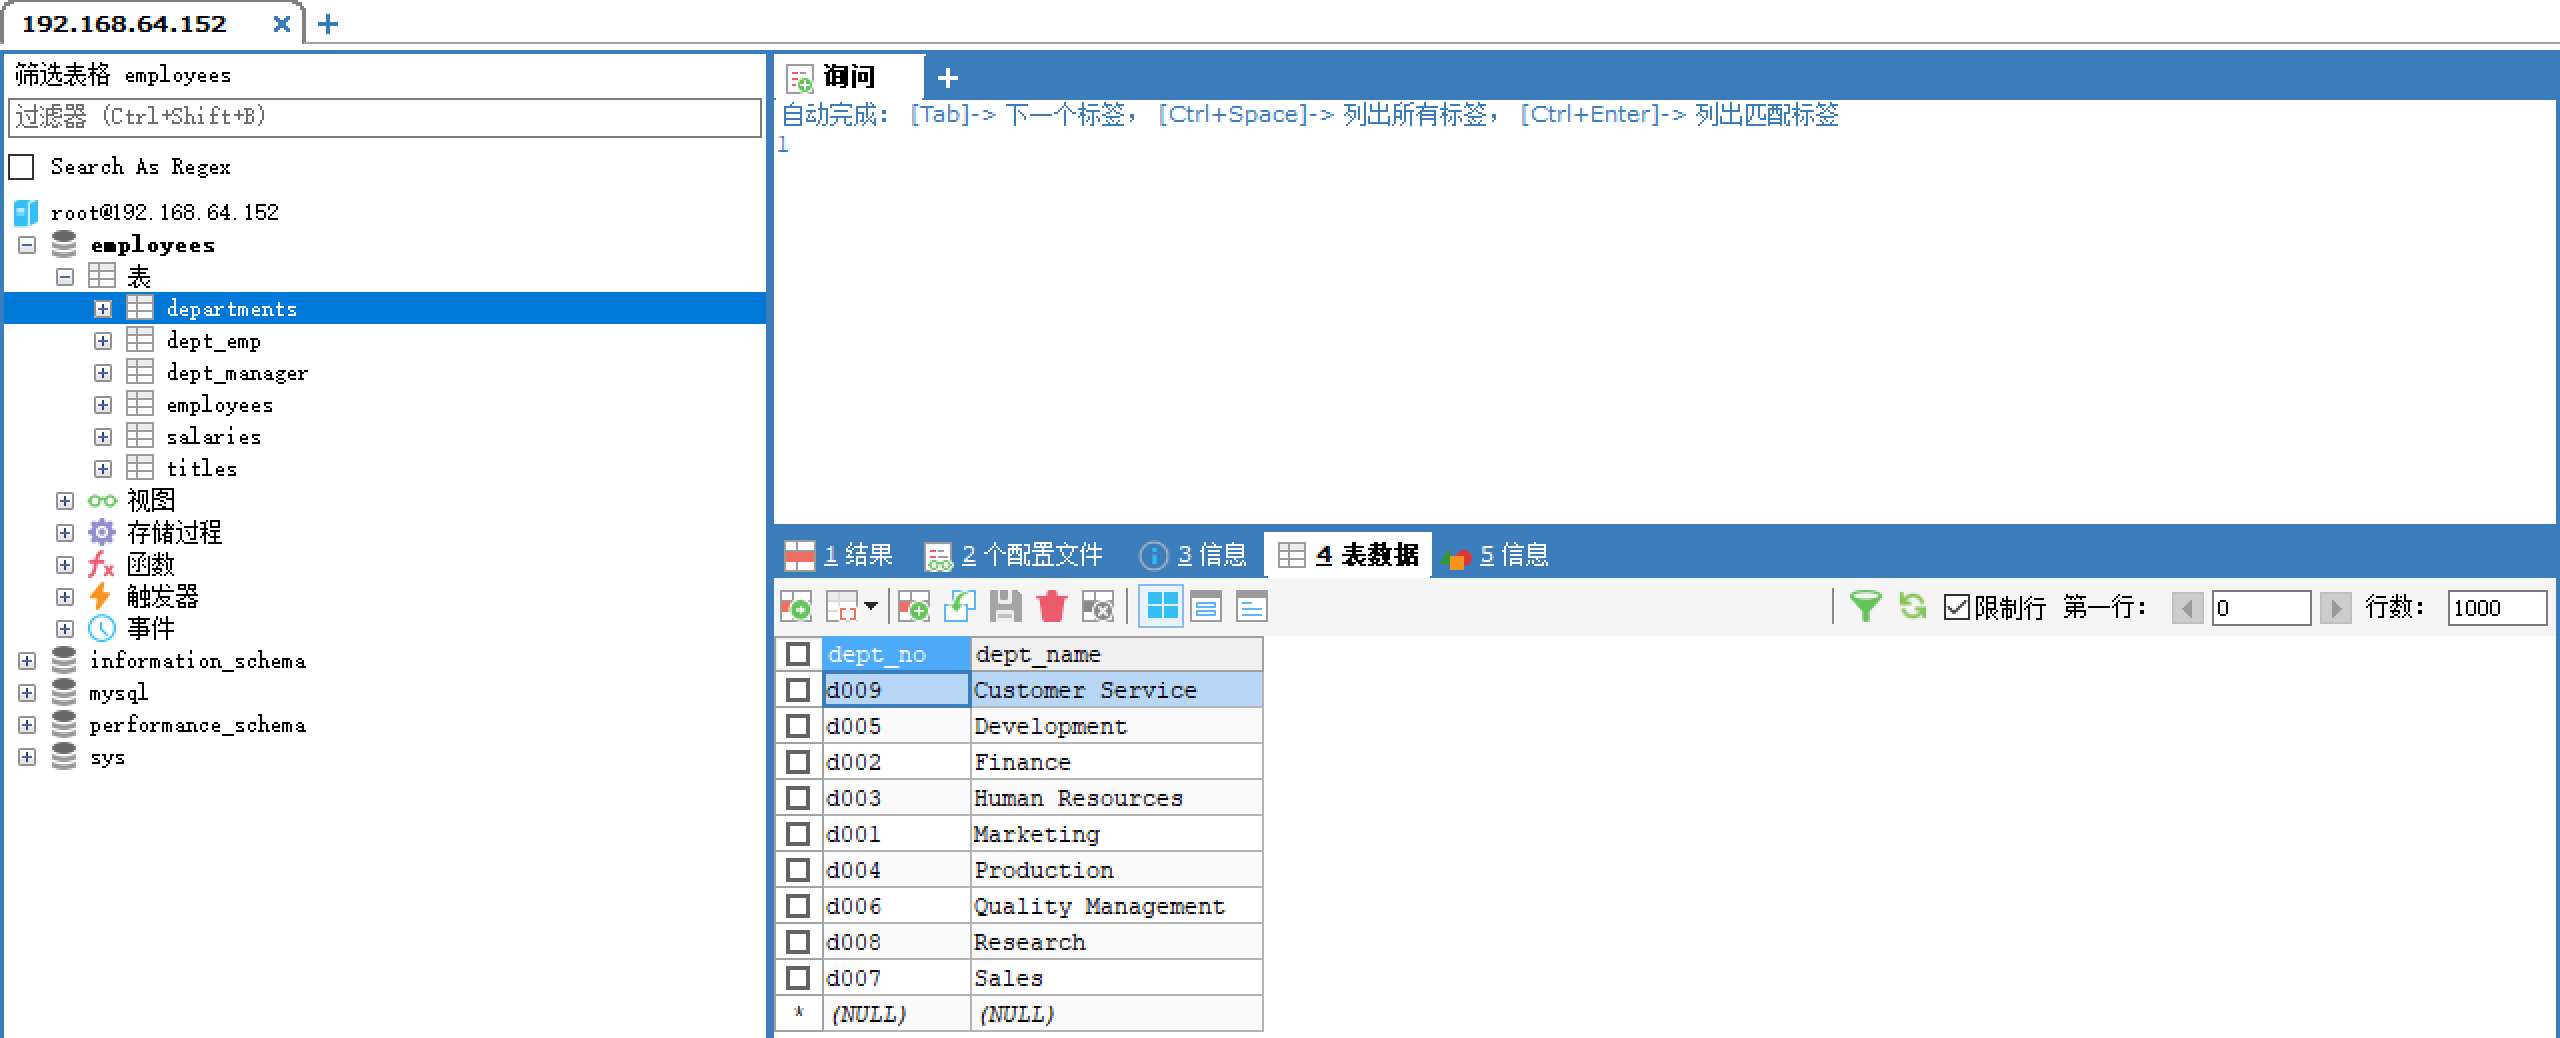Click the refresh table data icon
Image resolution: width=2560 pixels, height=1038 pixels.
click(x=1912, y=607)
